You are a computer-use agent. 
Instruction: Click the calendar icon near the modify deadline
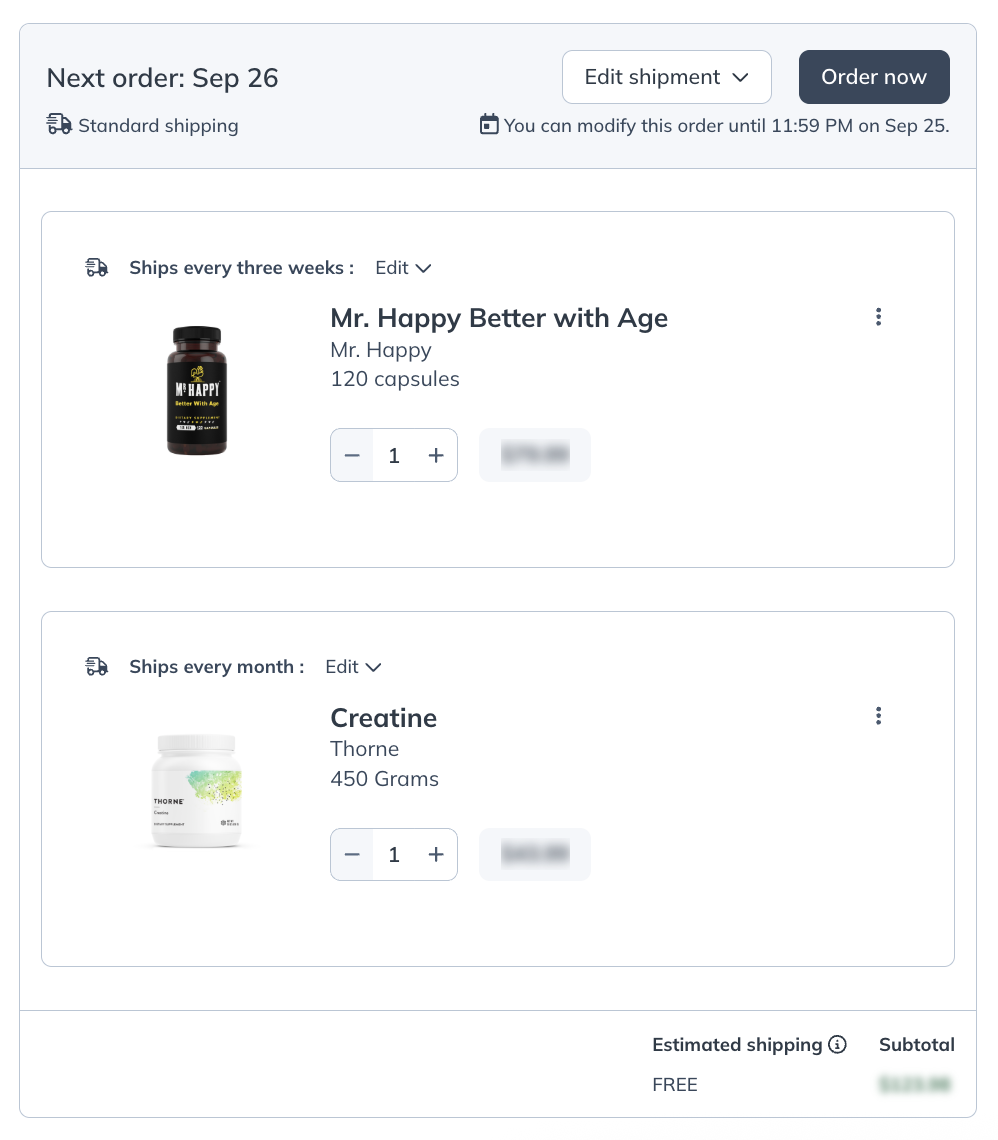(489, 124)
